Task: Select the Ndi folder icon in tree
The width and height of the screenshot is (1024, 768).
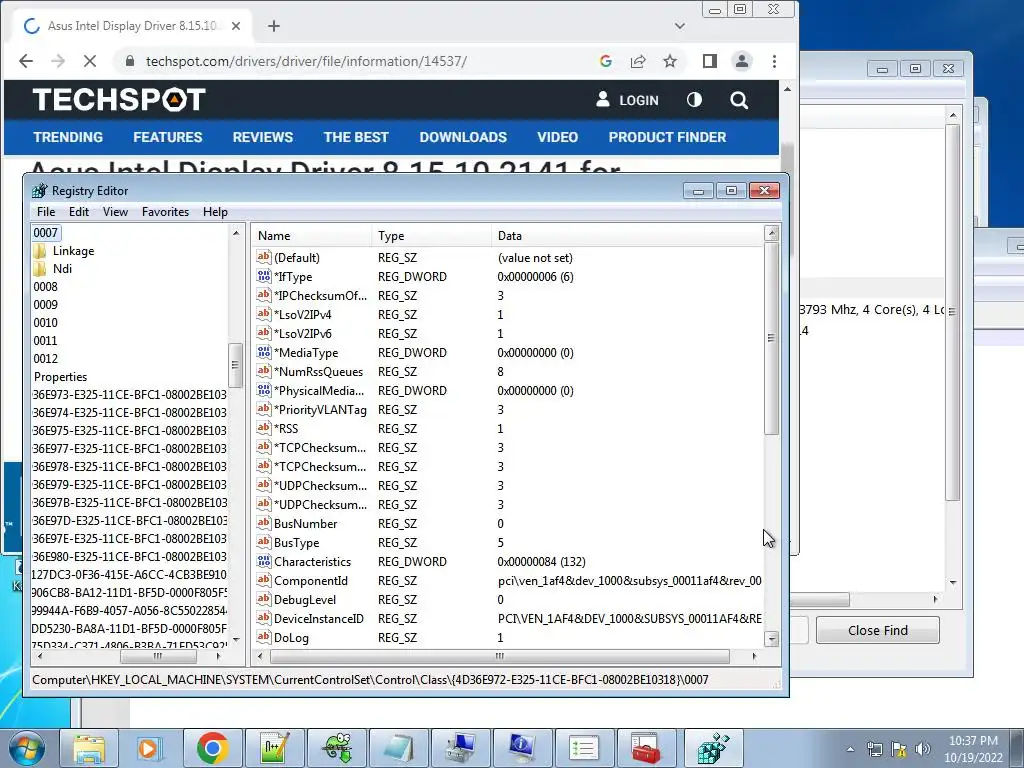Action: tap(40, 268)
